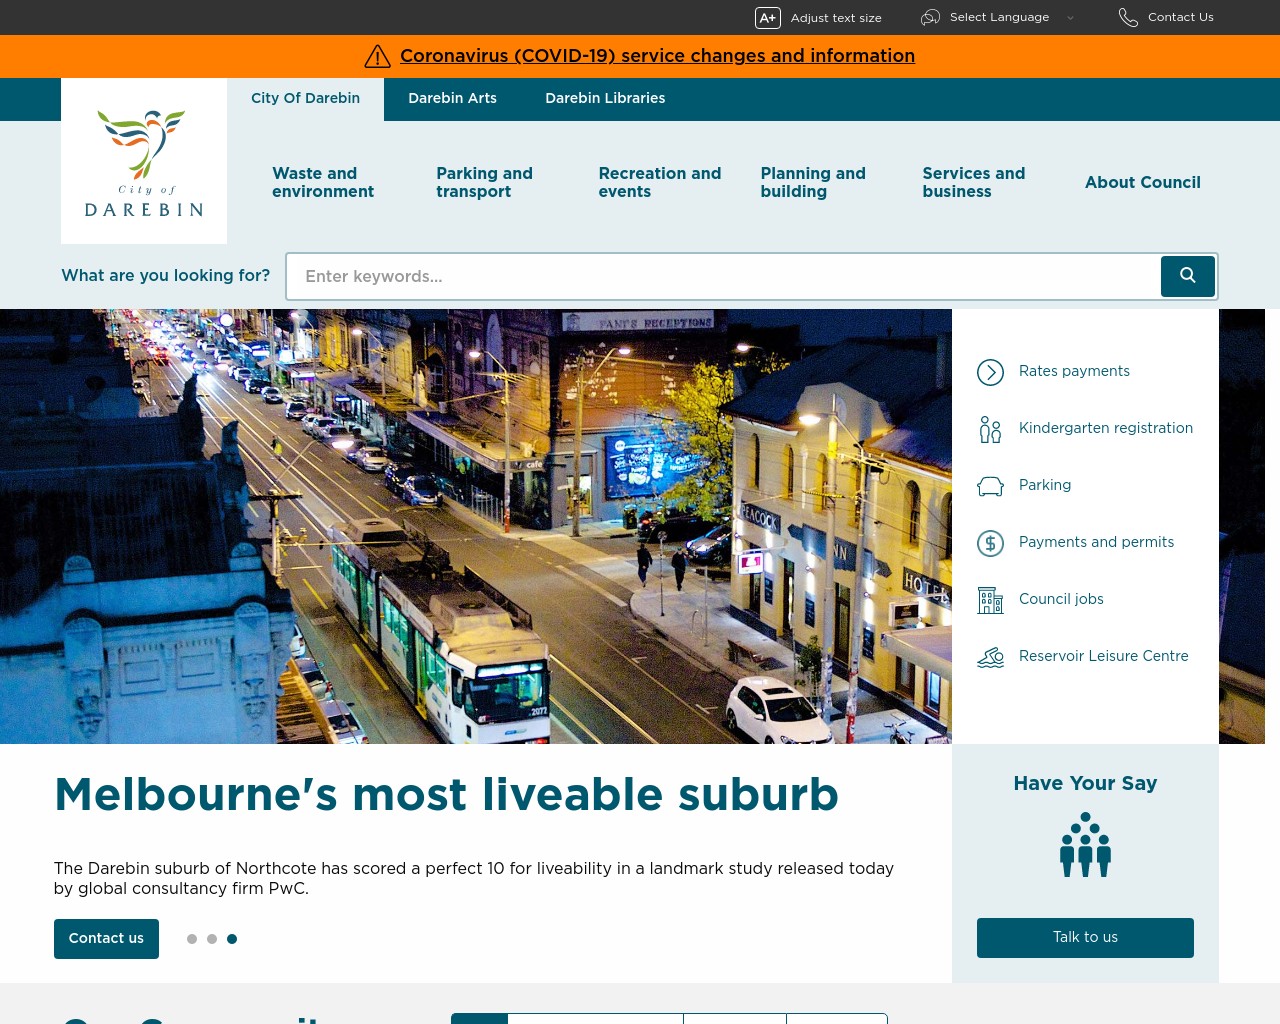
Task: Click the Contact Us phone icon
Action: click(1128, 17)
